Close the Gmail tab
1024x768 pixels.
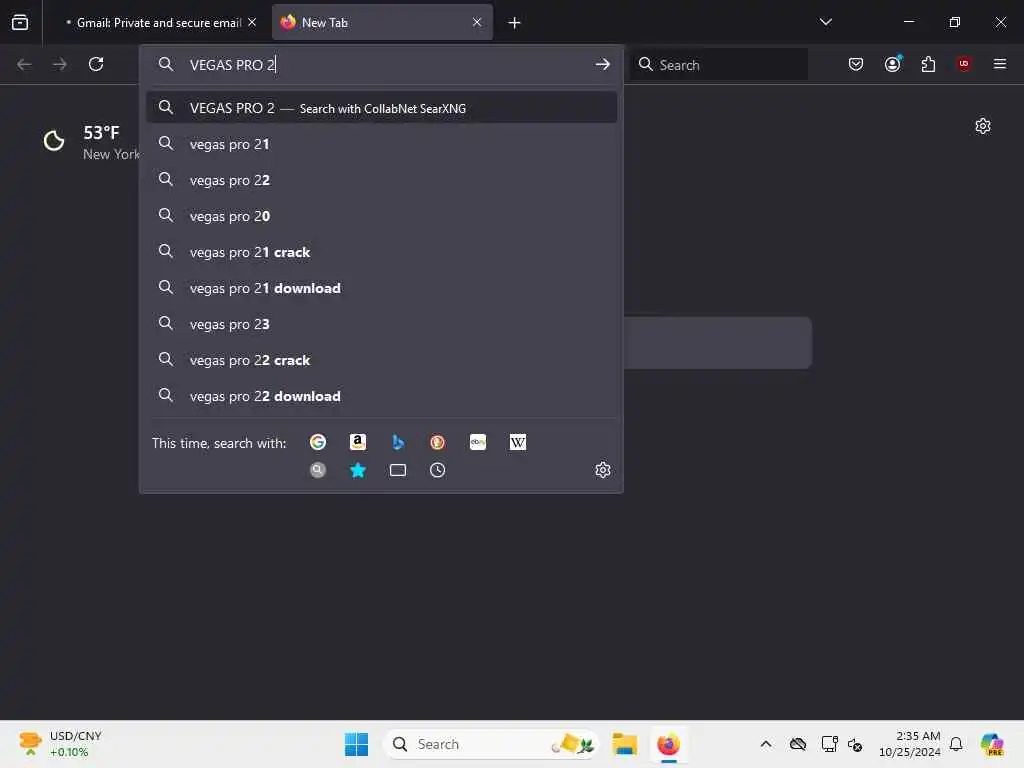[252, 22]
